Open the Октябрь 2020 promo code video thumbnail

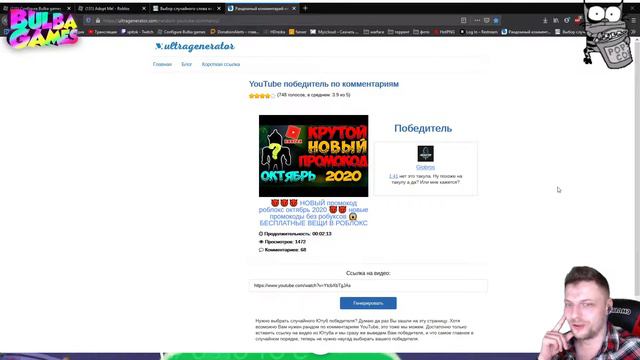(313, 156)
